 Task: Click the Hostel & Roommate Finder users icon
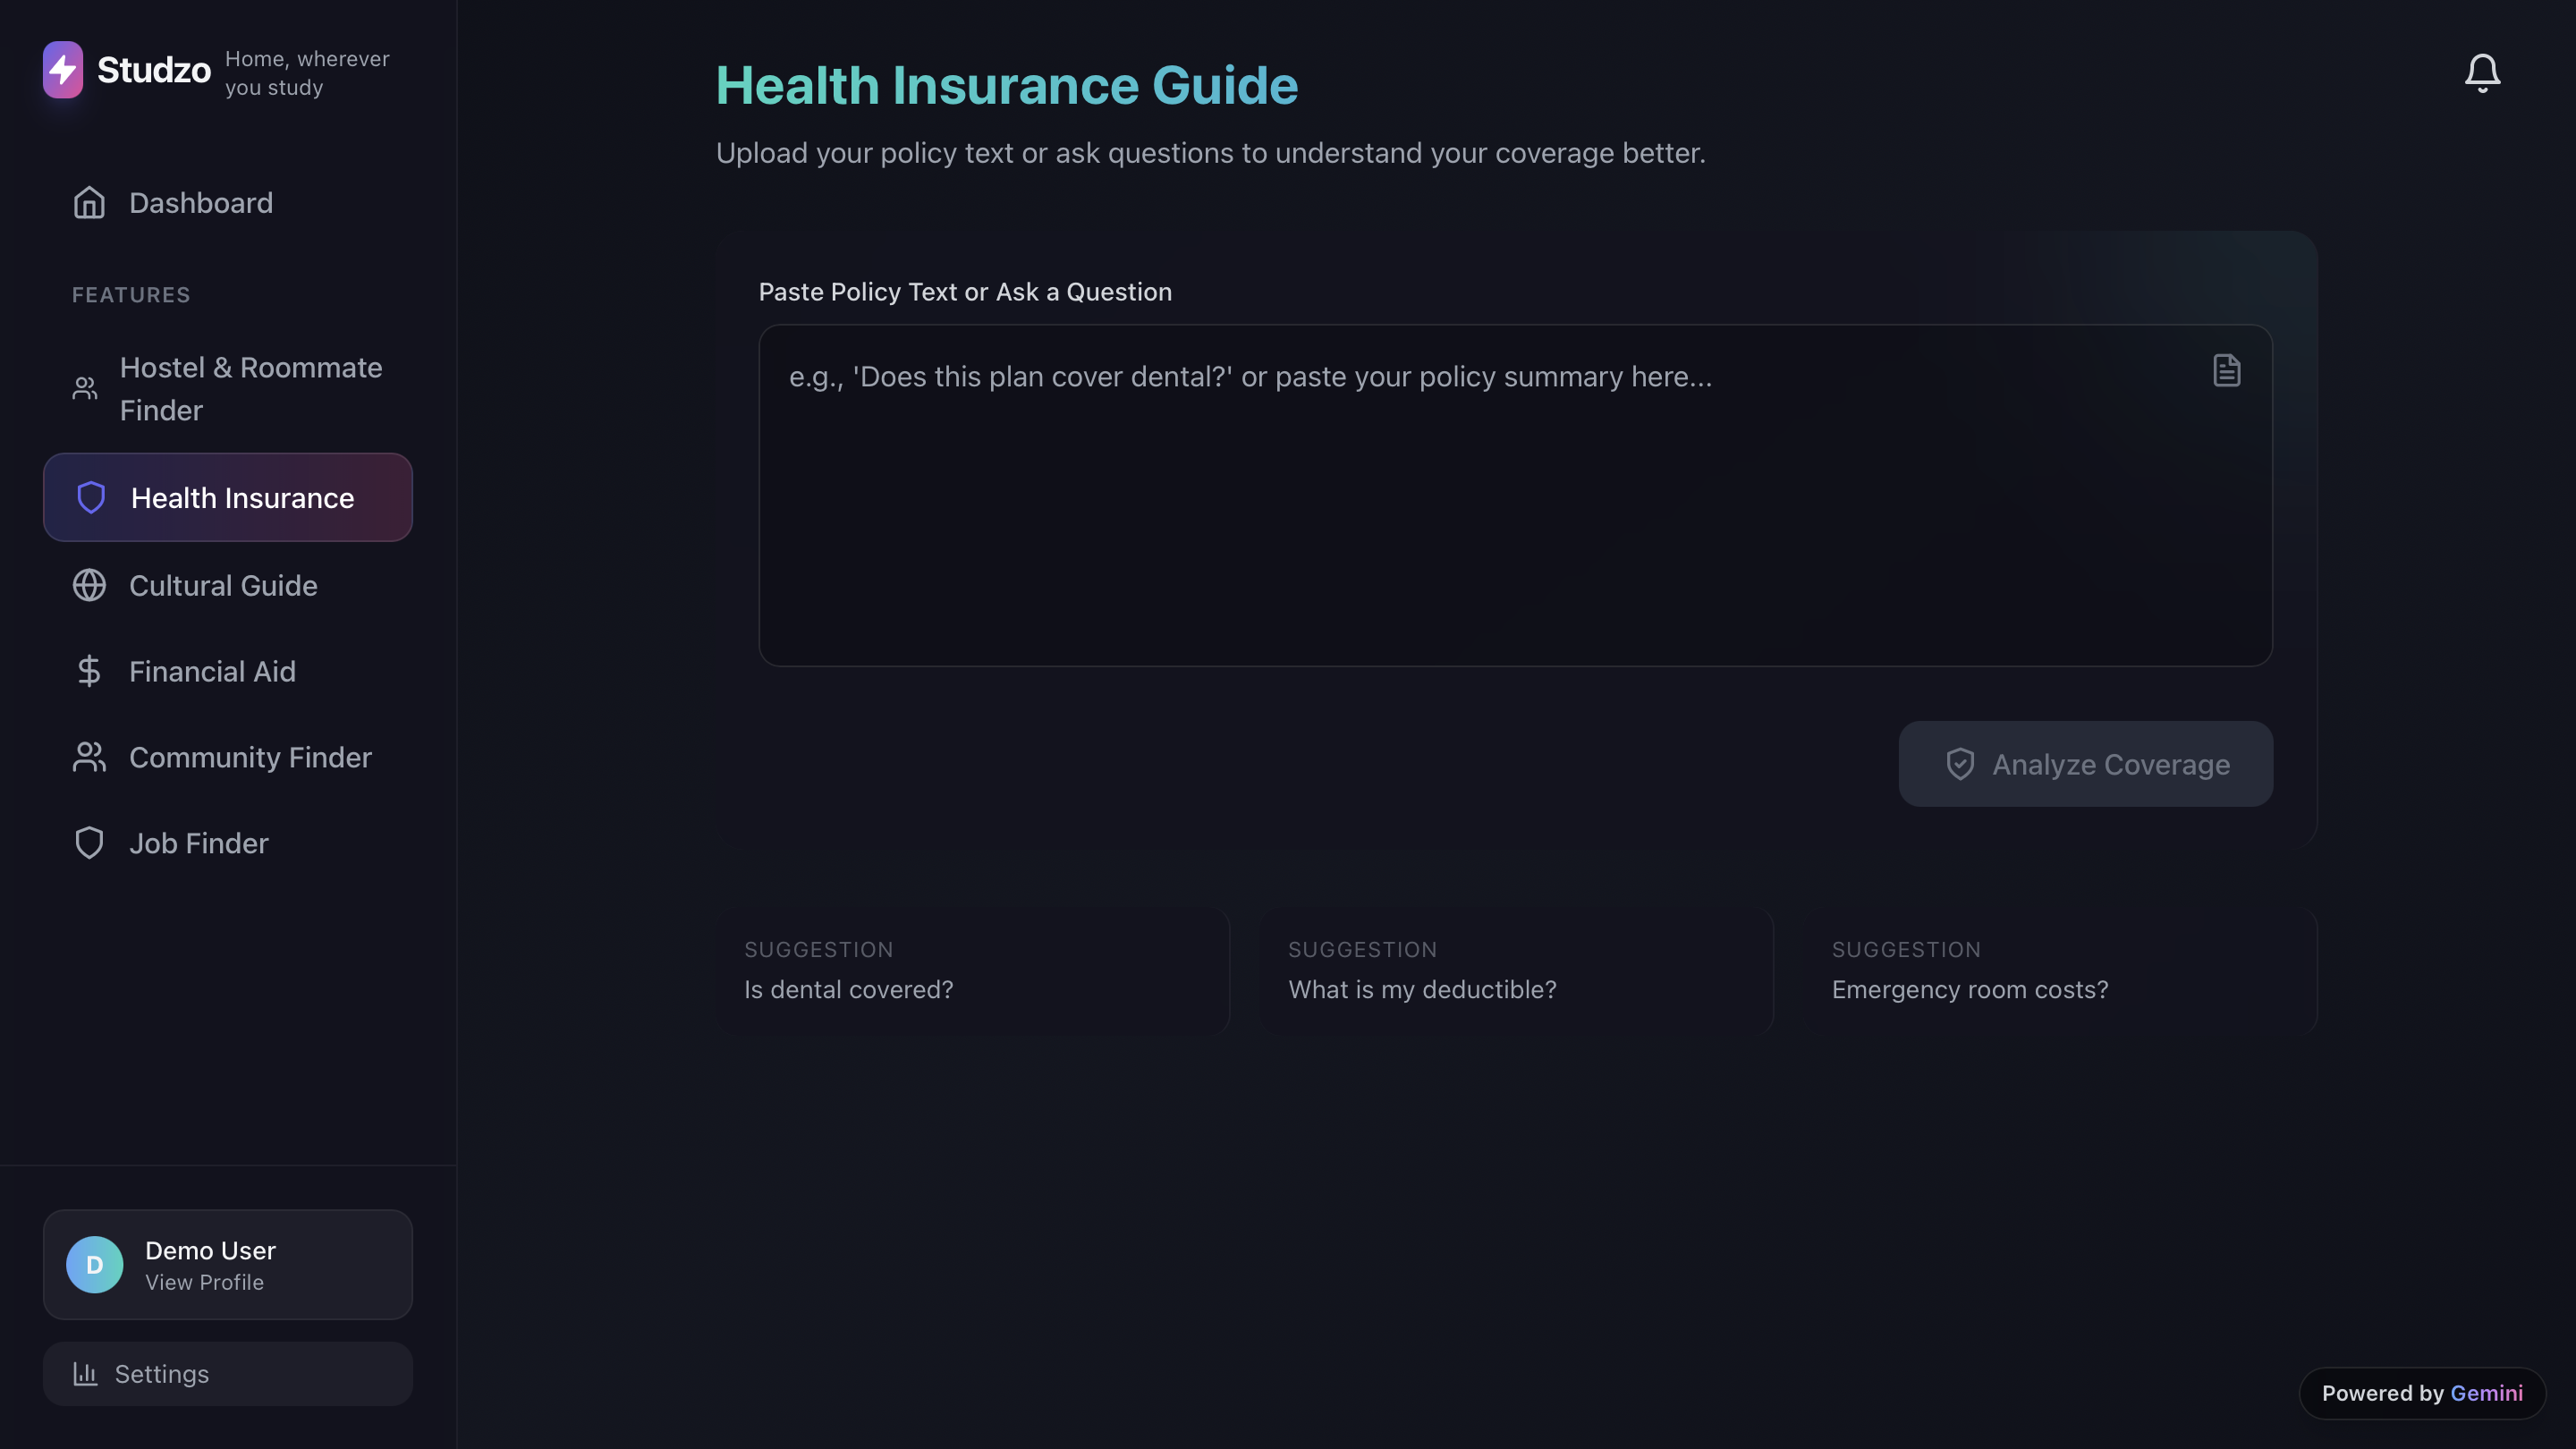click(85, 388)
